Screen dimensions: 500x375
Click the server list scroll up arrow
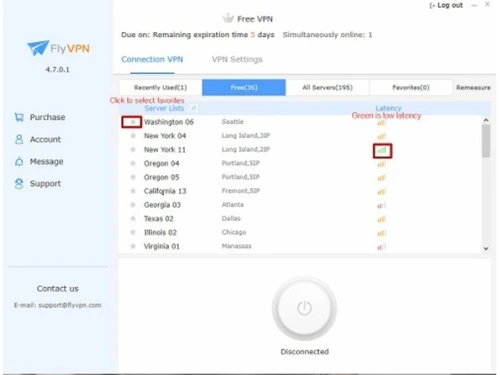(486, 120)
